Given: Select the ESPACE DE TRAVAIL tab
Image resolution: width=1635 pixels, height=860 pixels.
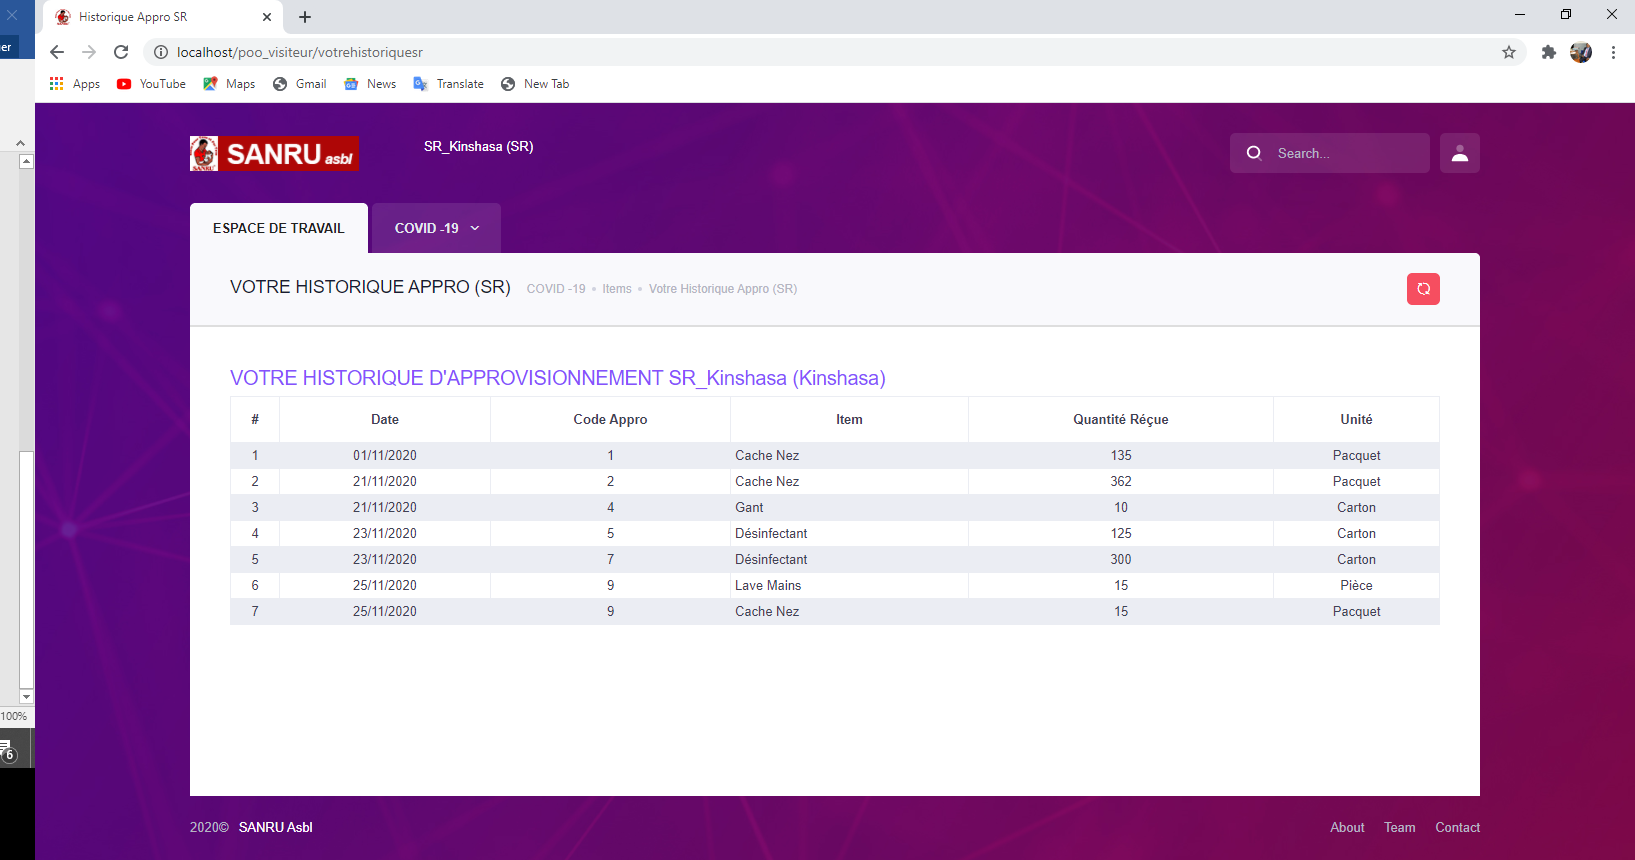Looking at the screenshot, I should coord(279,228).
